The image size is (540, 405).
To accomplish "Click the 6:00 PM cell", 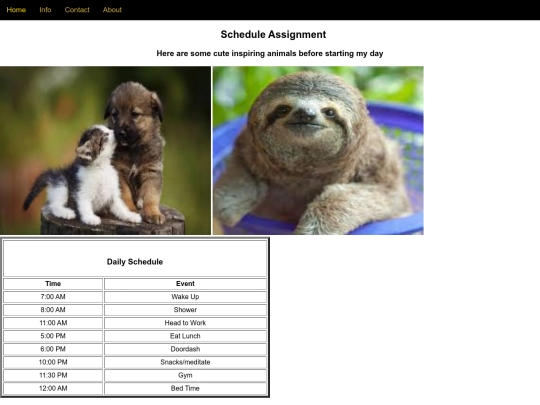I will coord(53,349).
